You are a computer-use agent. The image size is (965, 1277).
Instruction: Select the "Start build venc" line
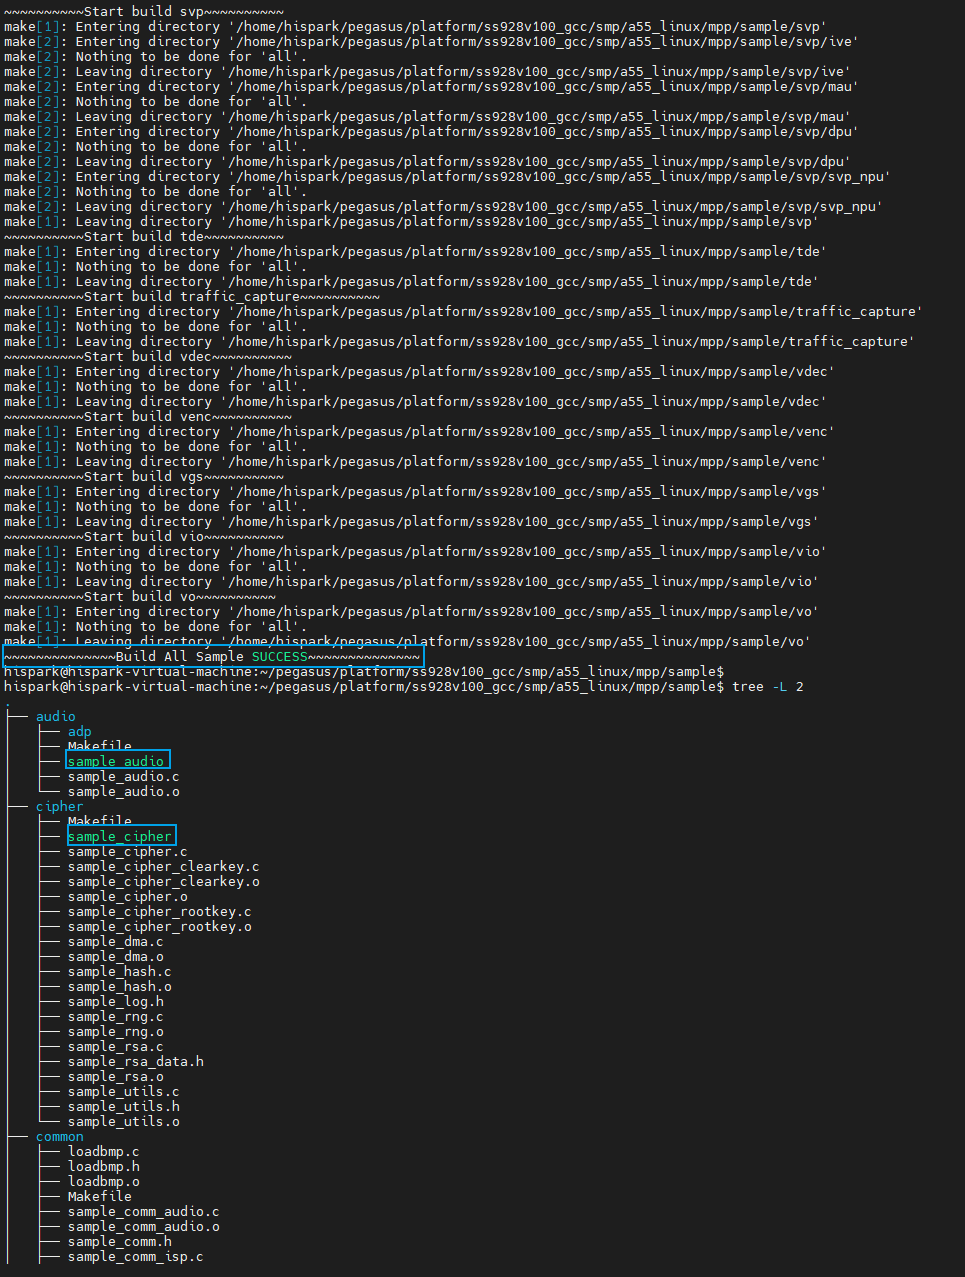tap(148, 416)
